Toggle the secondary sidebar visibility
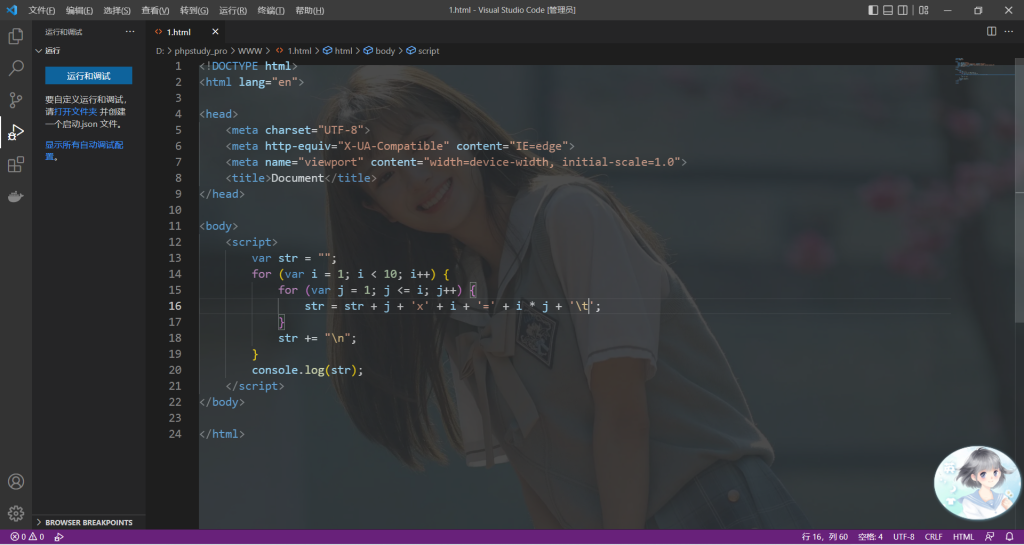 903,10
